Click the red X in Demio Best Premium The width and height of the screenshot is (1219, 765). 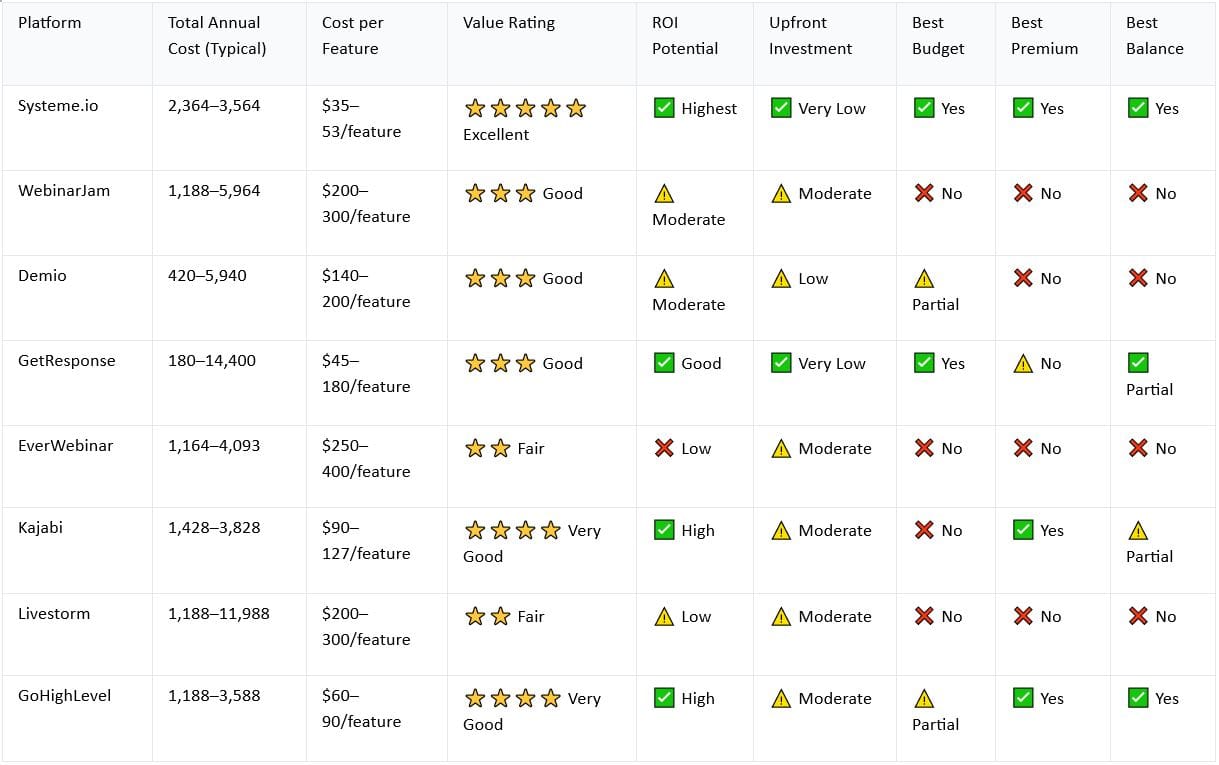[1023, 278]
